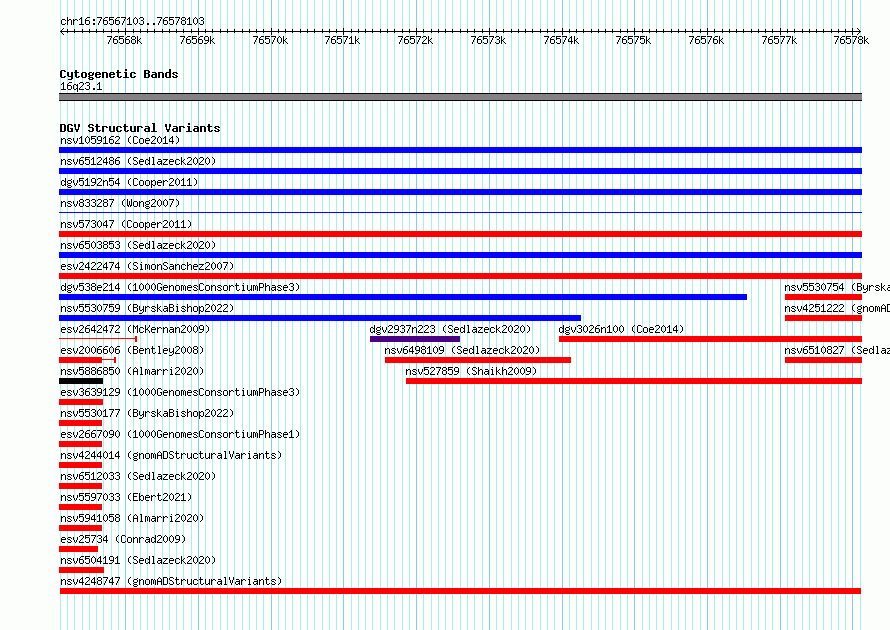This screenshot has width=890, height=630.
Task: Open the nsv6503853 (Sedlazeck2020) label
Action: pyautogui.click(x=138, y=245)
